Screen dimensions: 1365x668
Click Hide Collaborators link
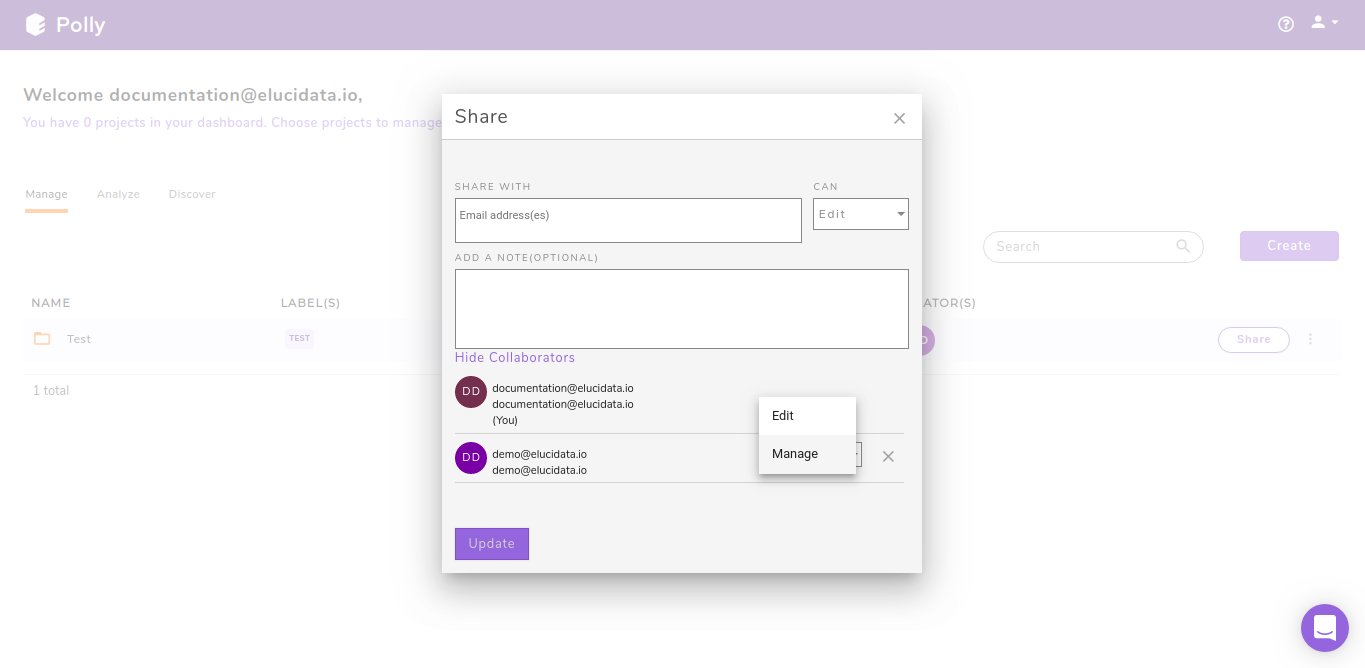click(515, 357)
